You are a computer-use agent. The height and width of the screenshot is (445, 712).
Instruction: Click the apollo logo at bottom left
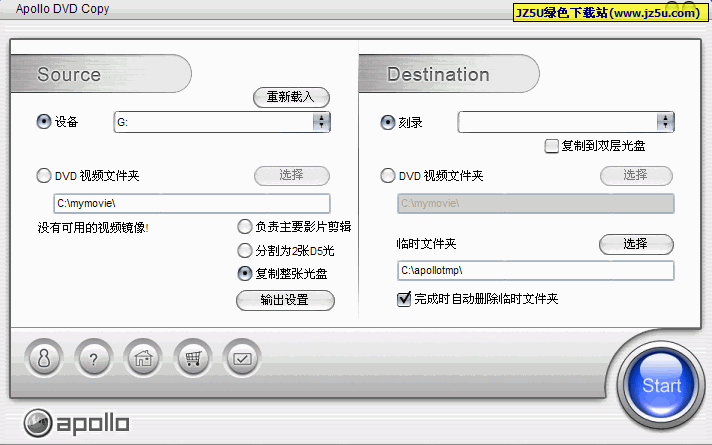click(x=76, y=423)
